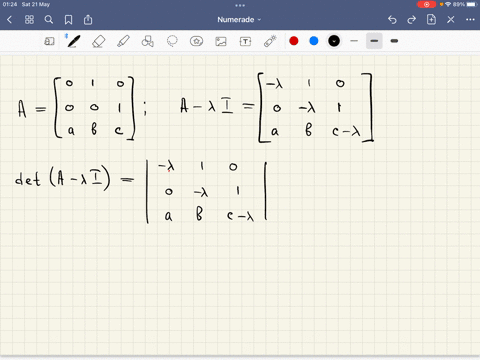Select the Image insert tool
The width and height of the screenshot is (480, 360).
tap(221, 41)
